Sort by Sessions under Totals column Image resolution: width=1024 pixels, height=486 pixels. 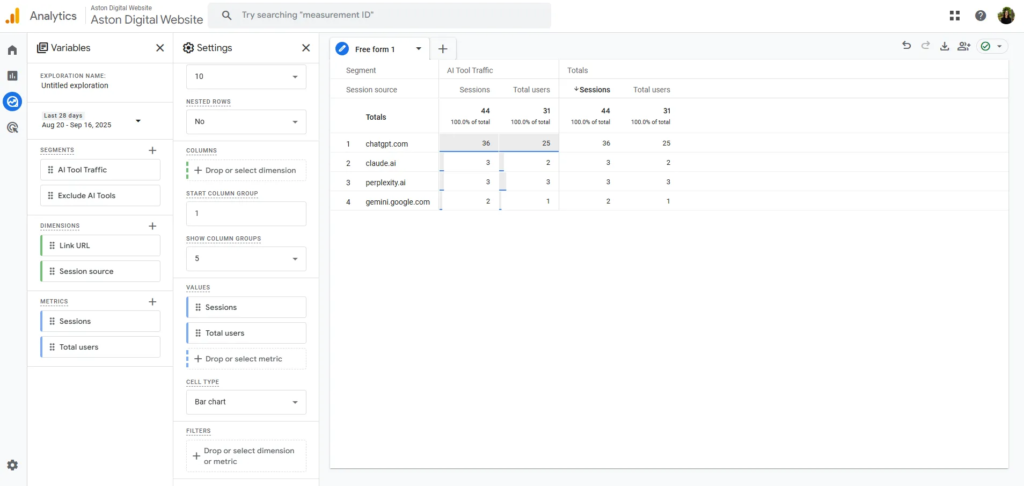click(x=592, y=89)
